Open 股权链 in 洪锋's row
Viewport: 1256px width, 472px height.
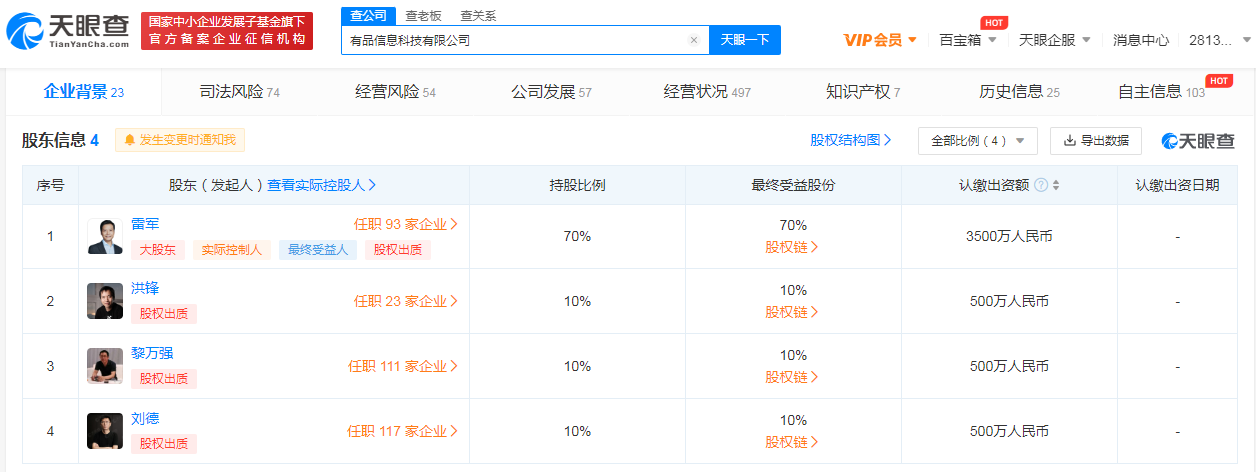[792, 312]
